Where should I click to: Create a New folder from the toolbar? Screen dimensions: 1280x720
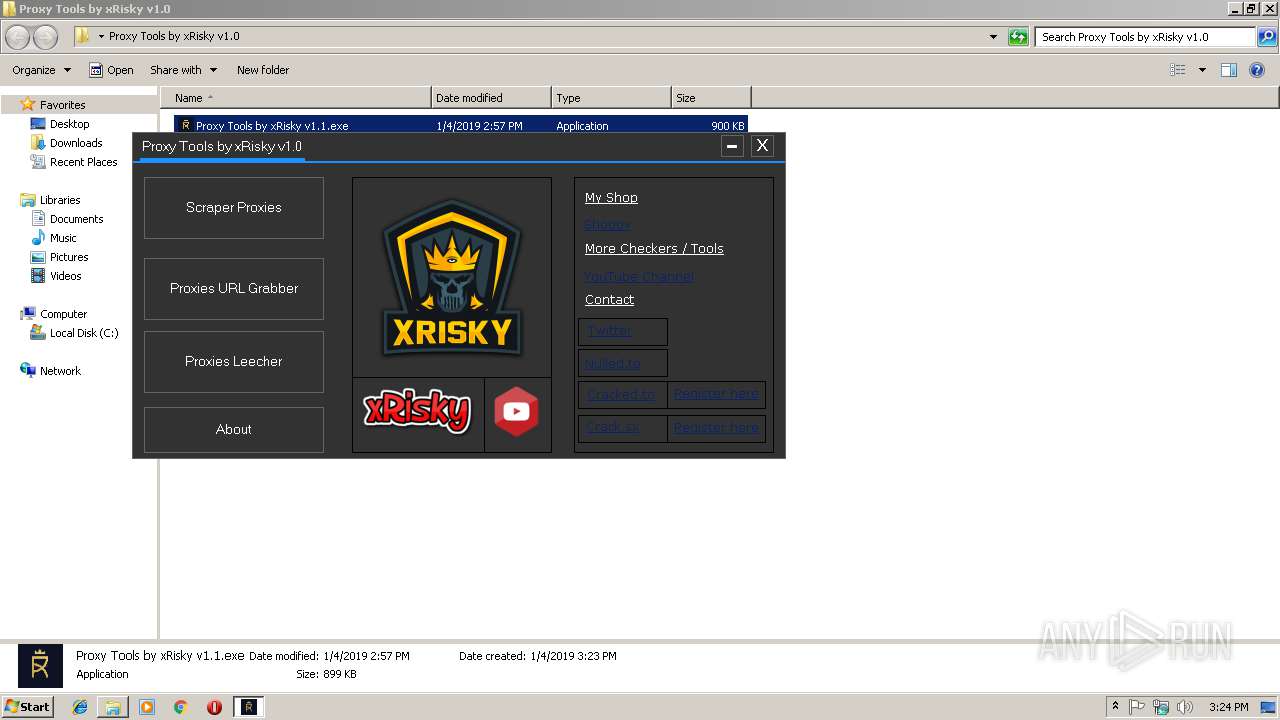[x=263, y=70]
